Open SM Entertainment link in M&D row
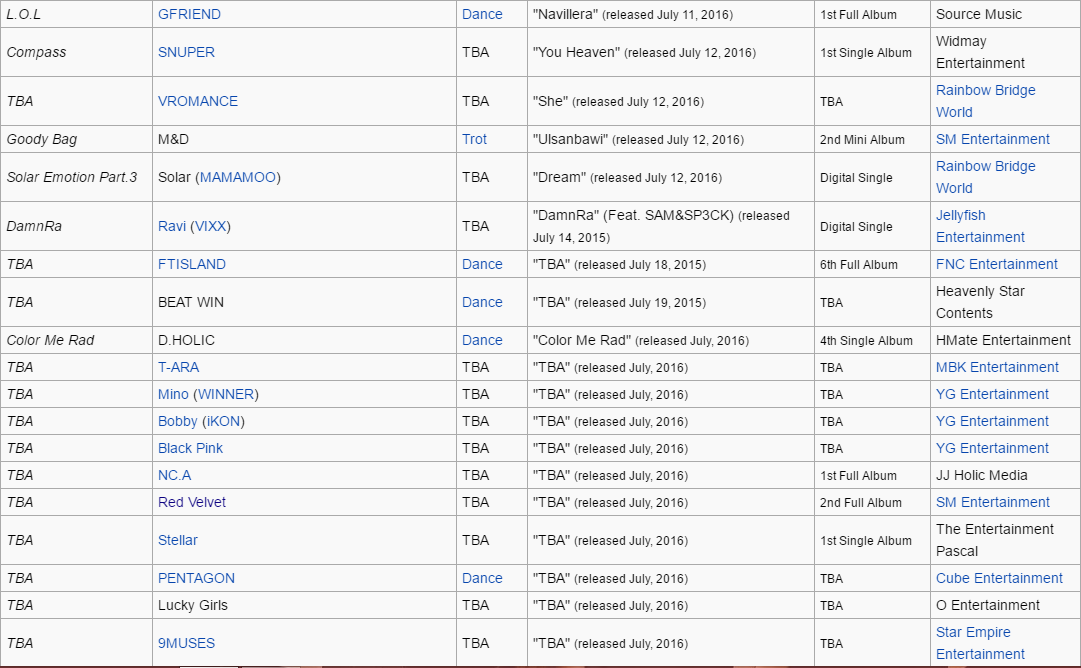1081x668 pixels. pos(992,139)
